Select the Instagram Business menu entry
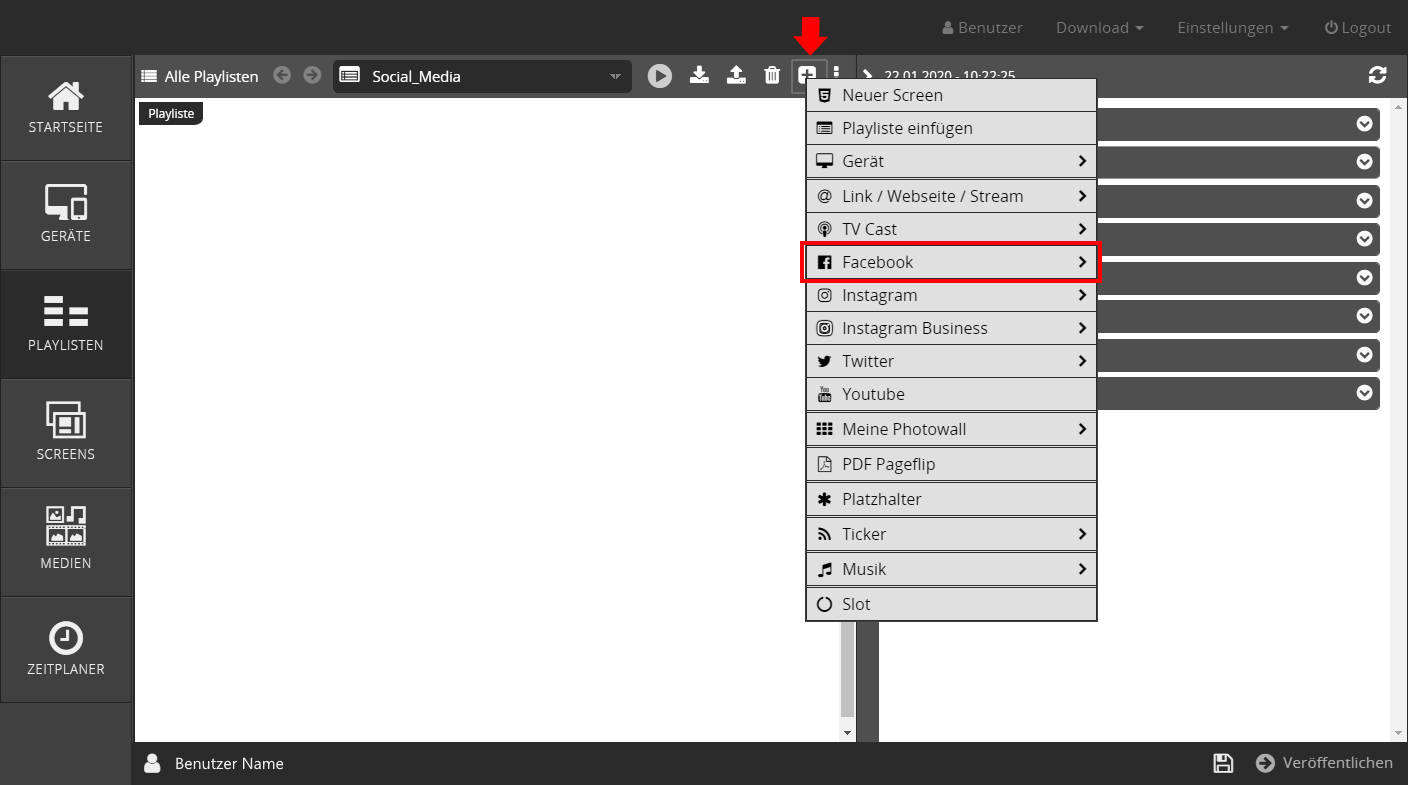 tap(951, 328)
